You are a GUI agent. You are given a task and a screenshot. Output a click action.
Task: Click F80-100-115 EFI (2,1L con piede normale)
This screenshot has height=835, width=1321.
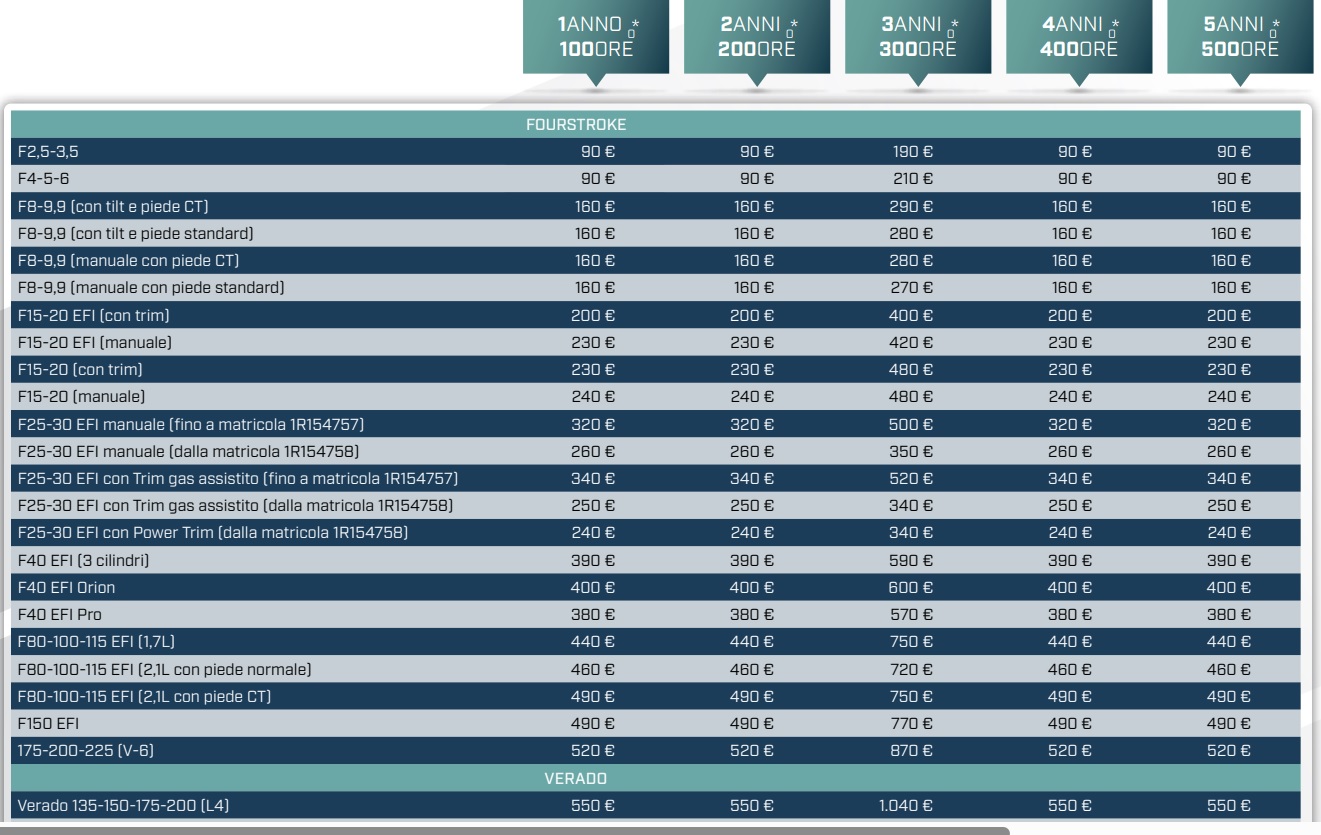(x=164, y=669)
